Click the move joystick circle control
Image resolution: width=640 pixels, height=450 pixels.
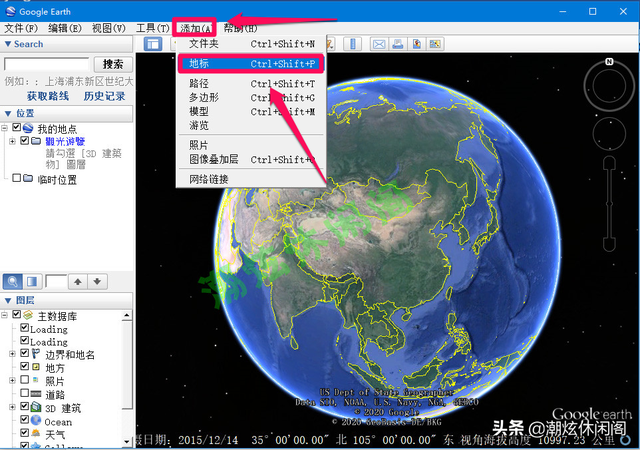tap(609, 134)
